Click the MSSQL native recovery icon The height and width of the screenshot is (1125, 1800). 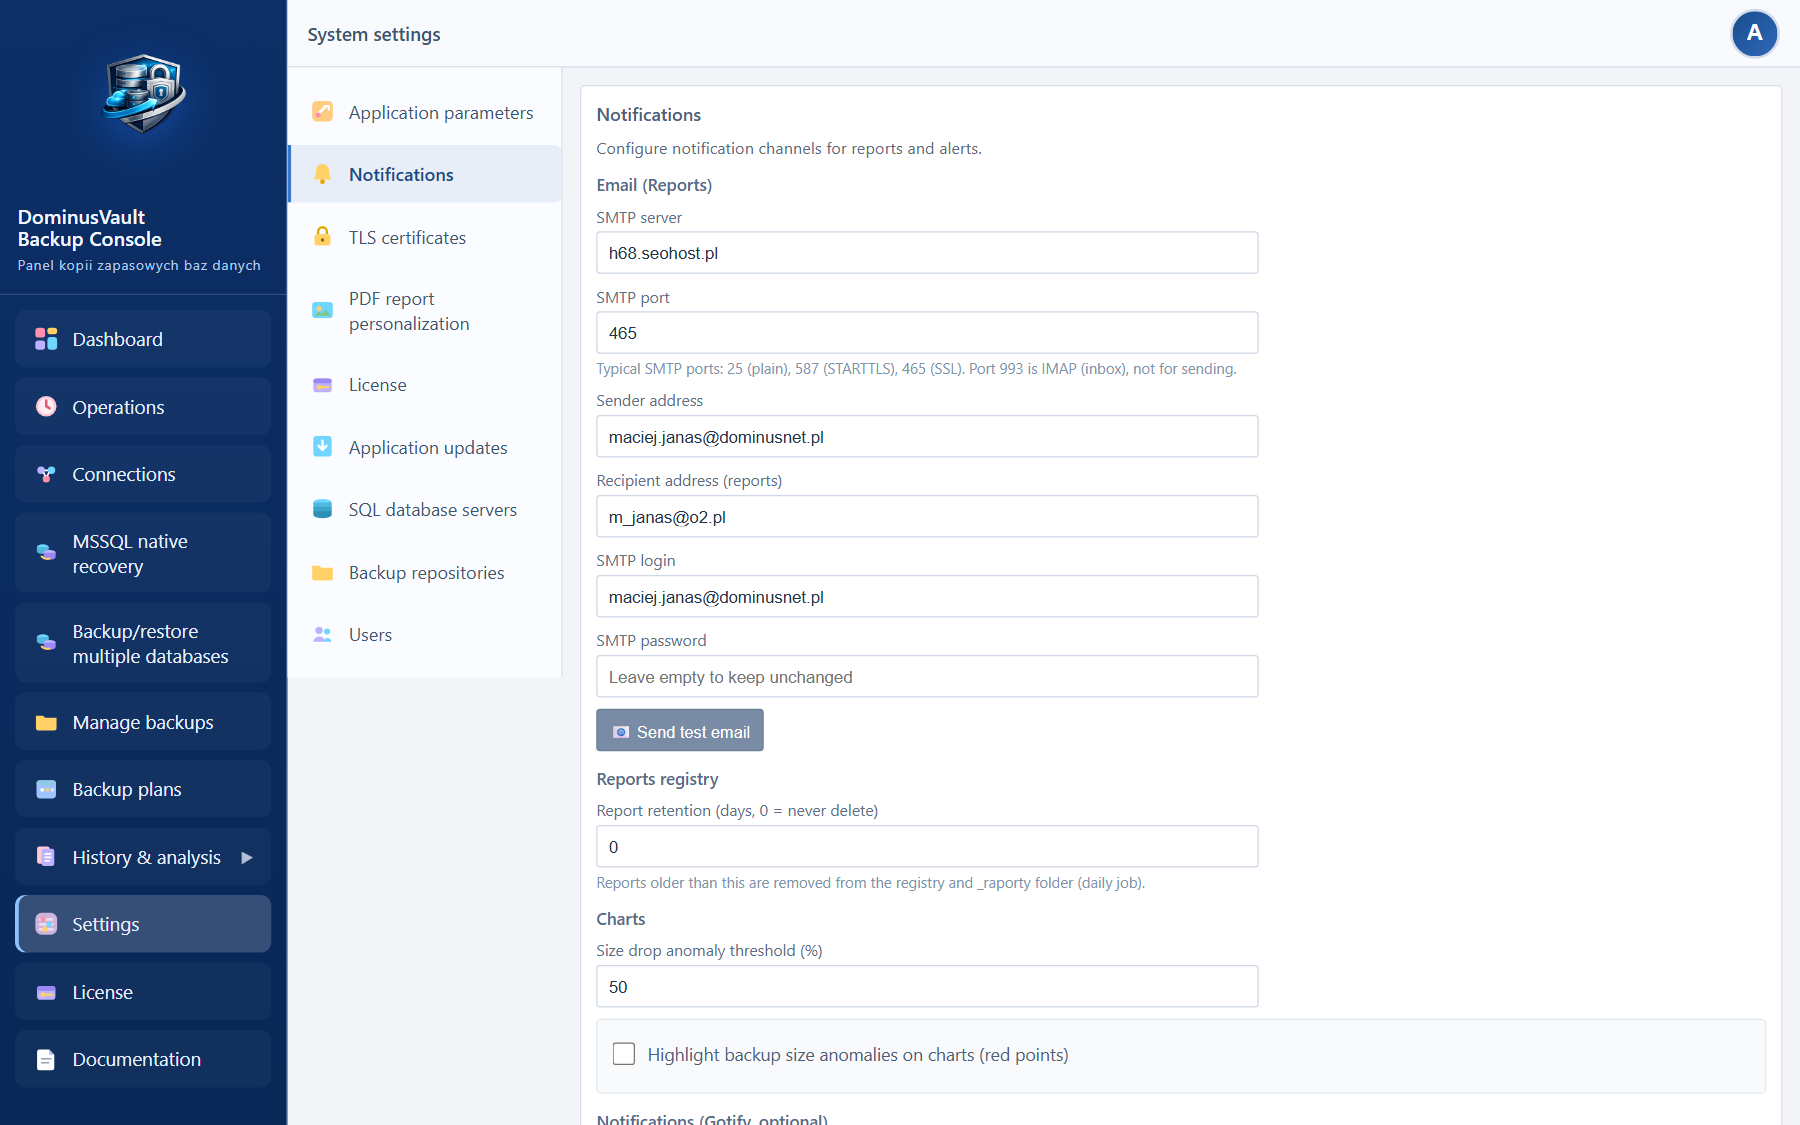pos(46,553)
